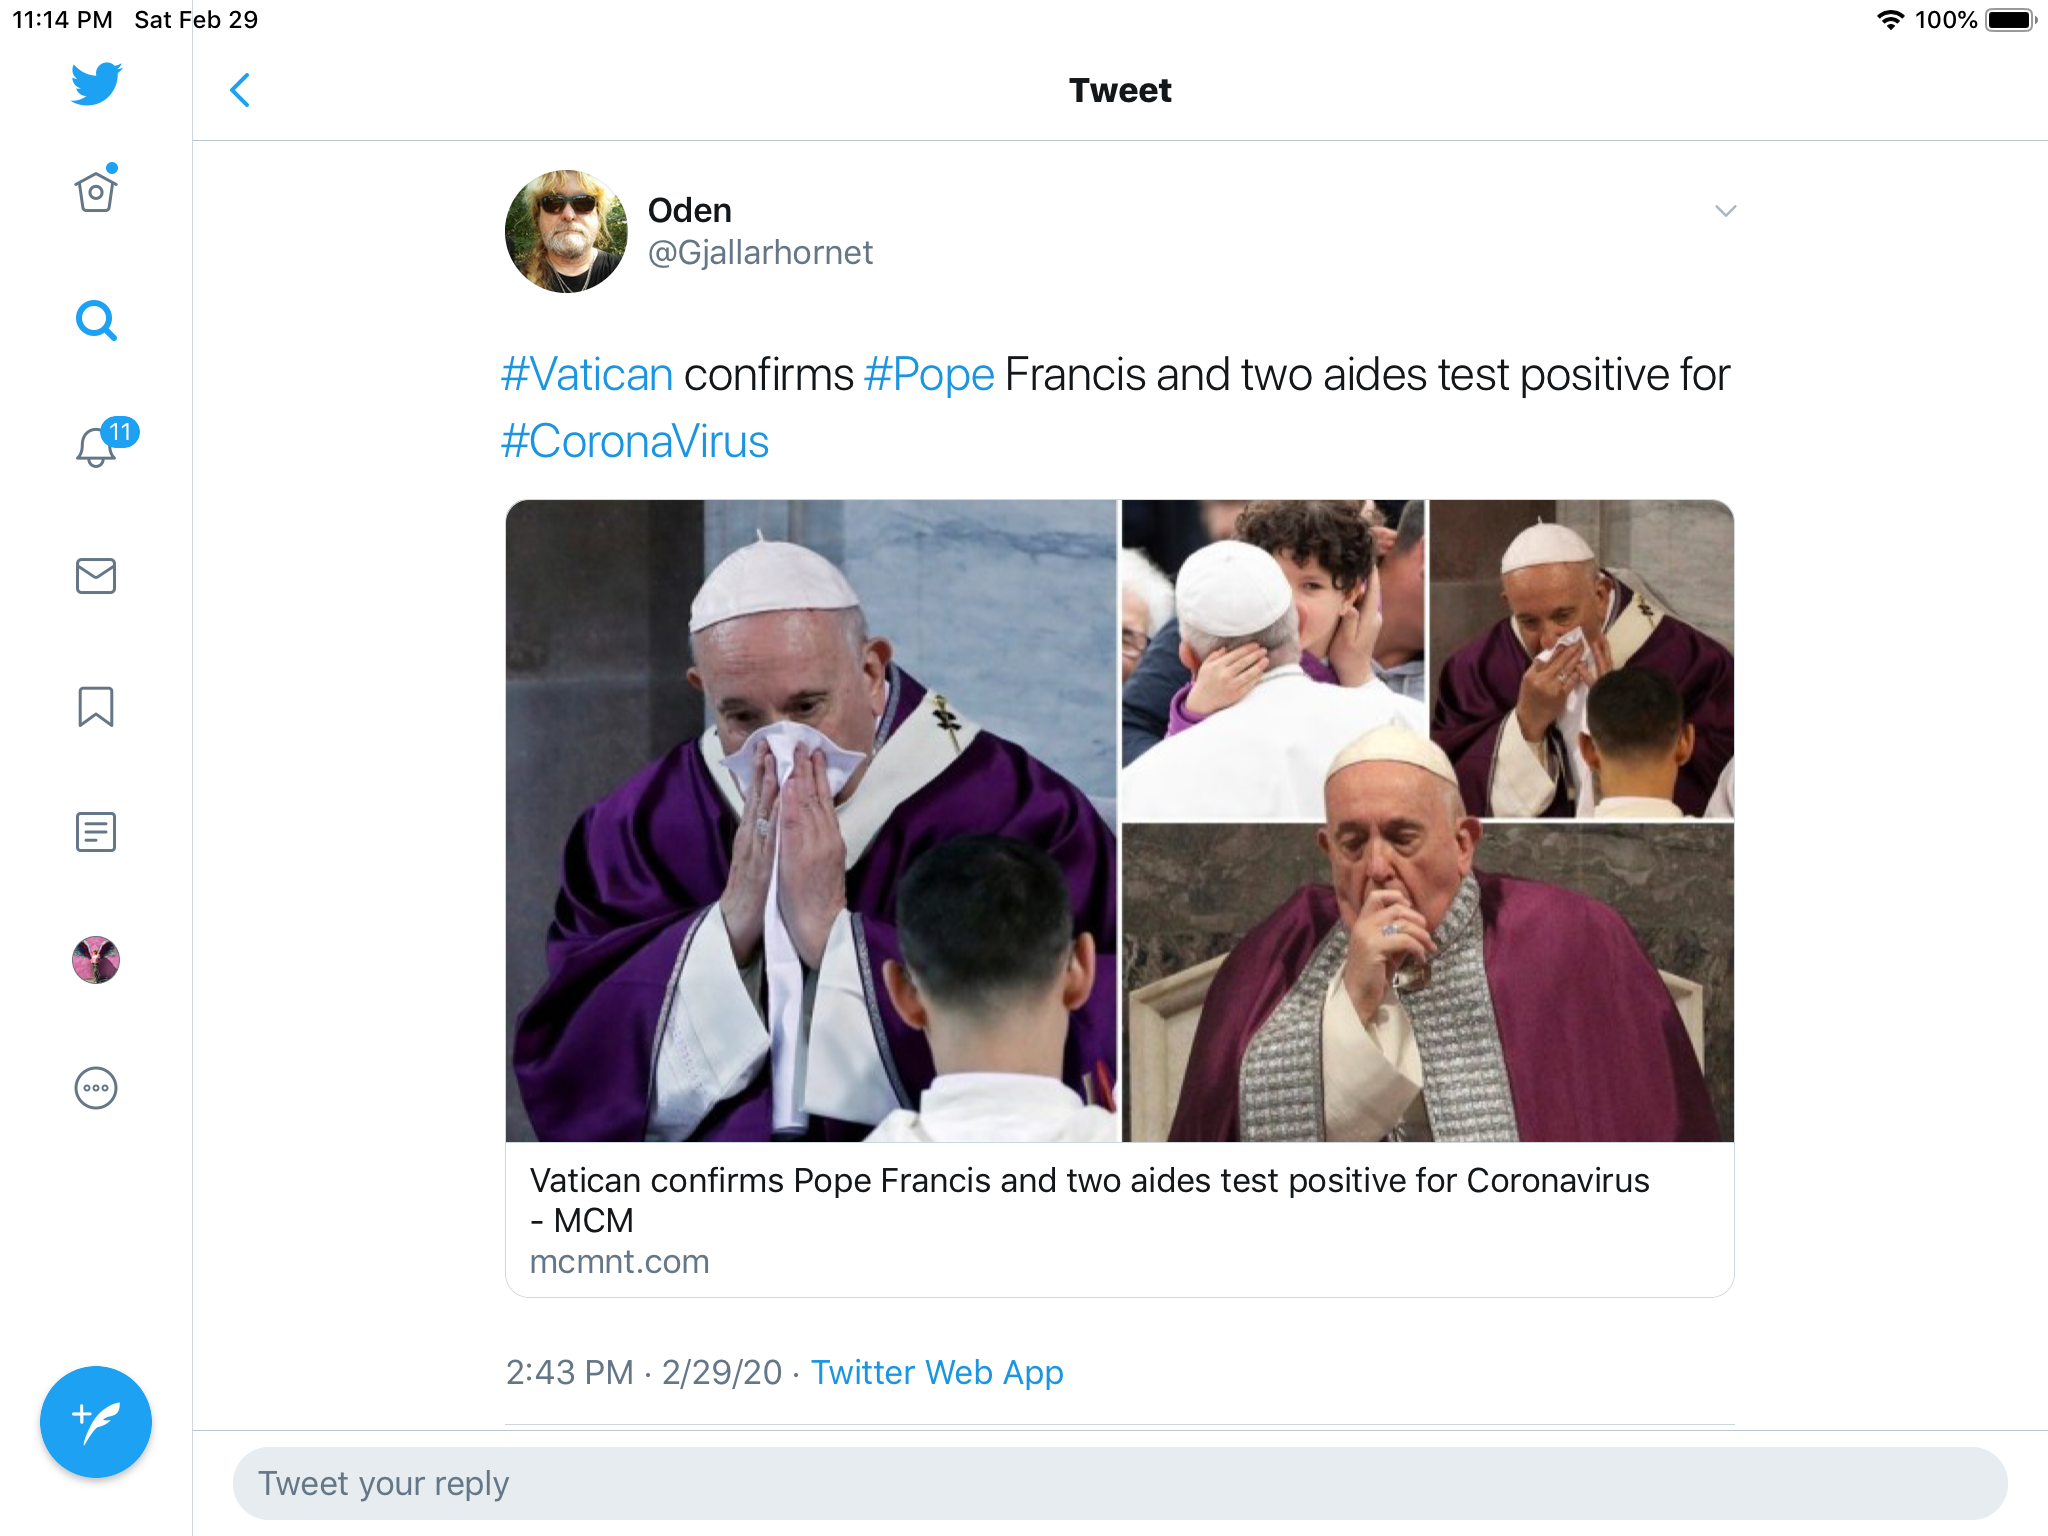Open the Lists icon
The width and height of the screenshot is (2048, 1536).
pos(96,832)
